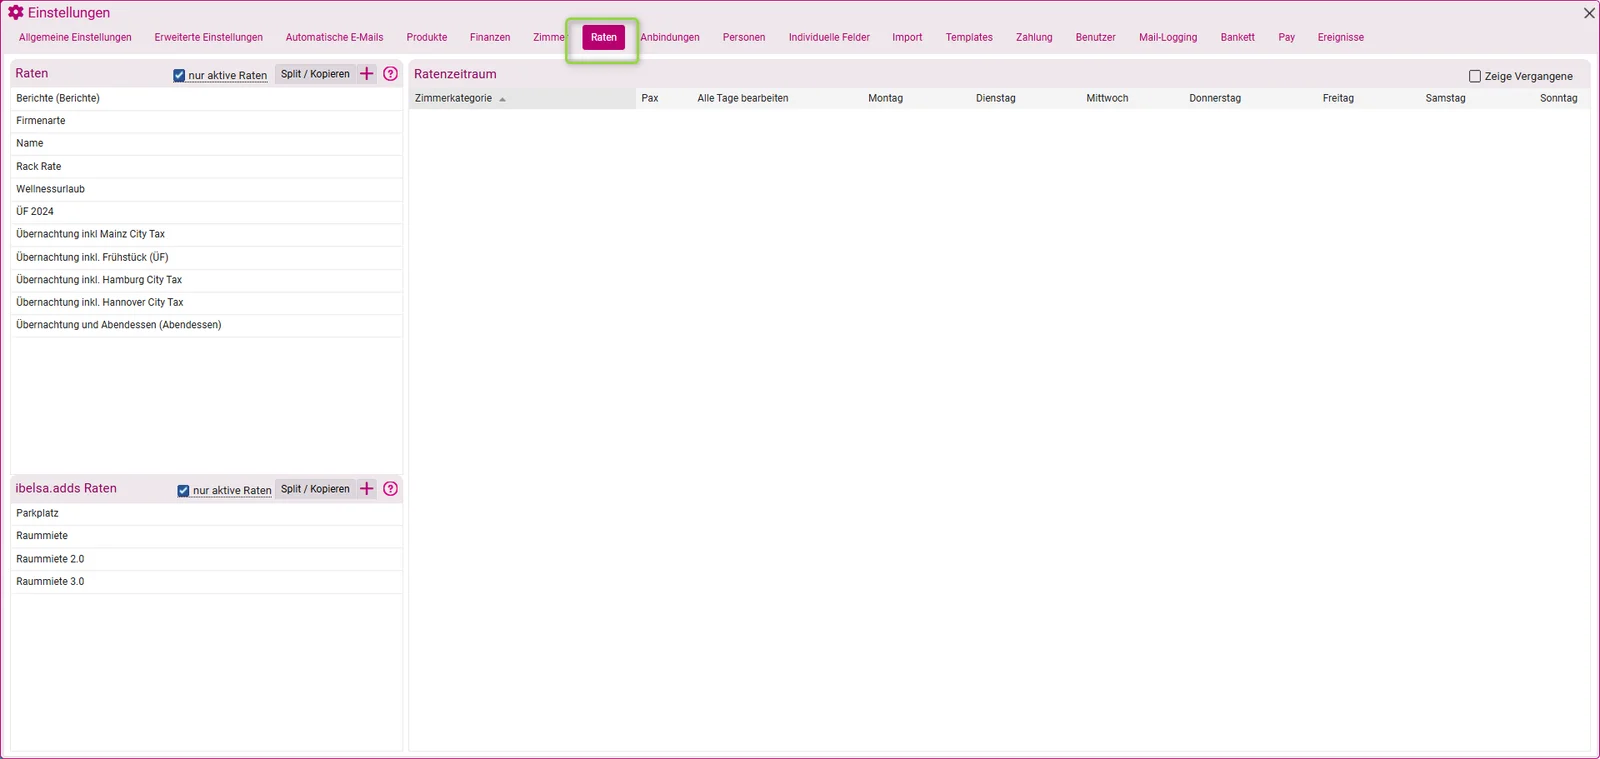Screen dimensions: 1600x759
Task: Select the 'Berichte (Berichte)' rate
Action: click(x=207, y=98)
